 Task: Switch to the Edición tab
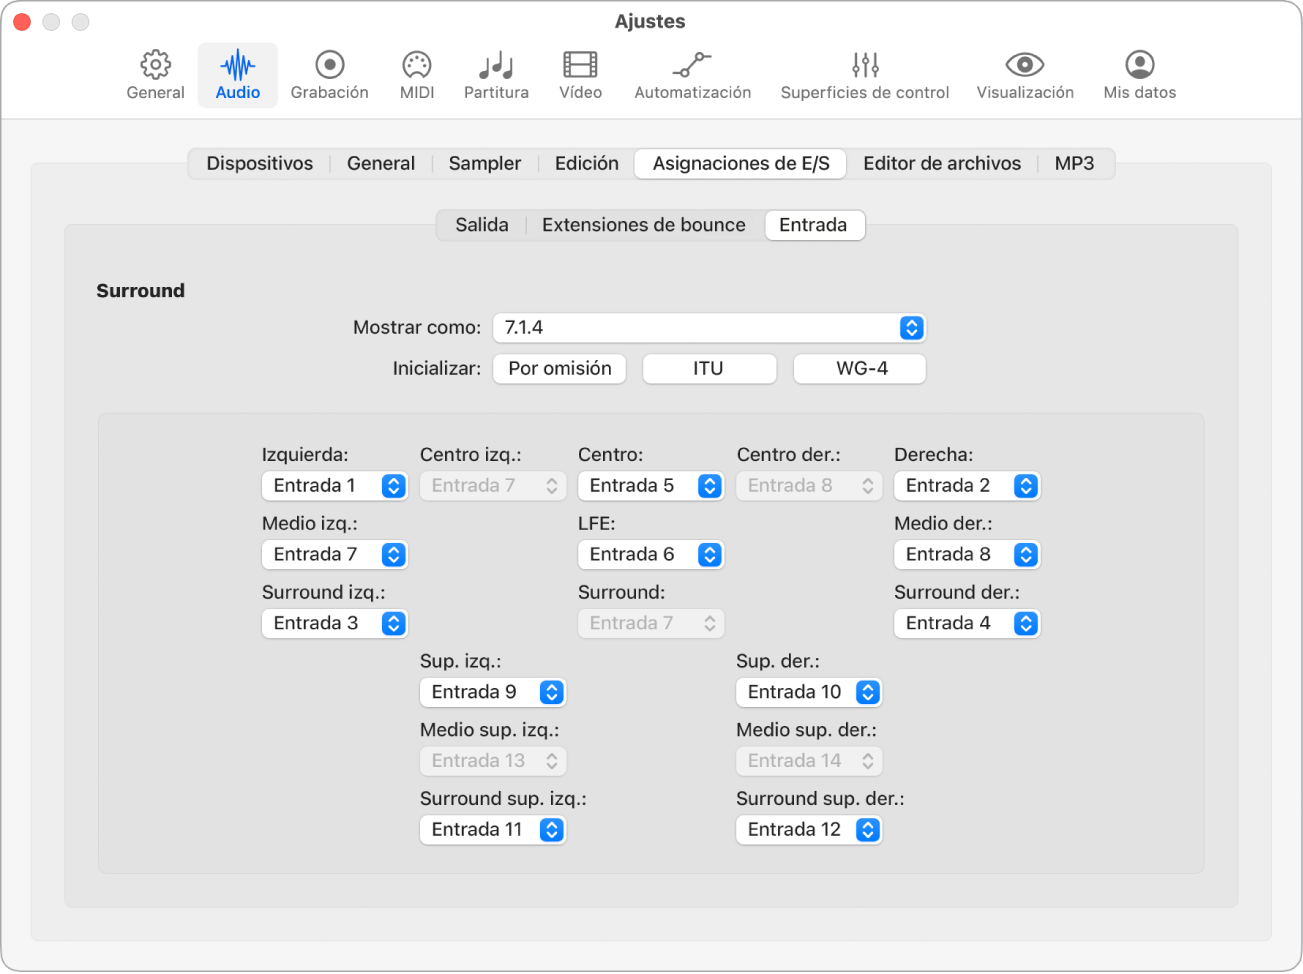tap(587, 164)
